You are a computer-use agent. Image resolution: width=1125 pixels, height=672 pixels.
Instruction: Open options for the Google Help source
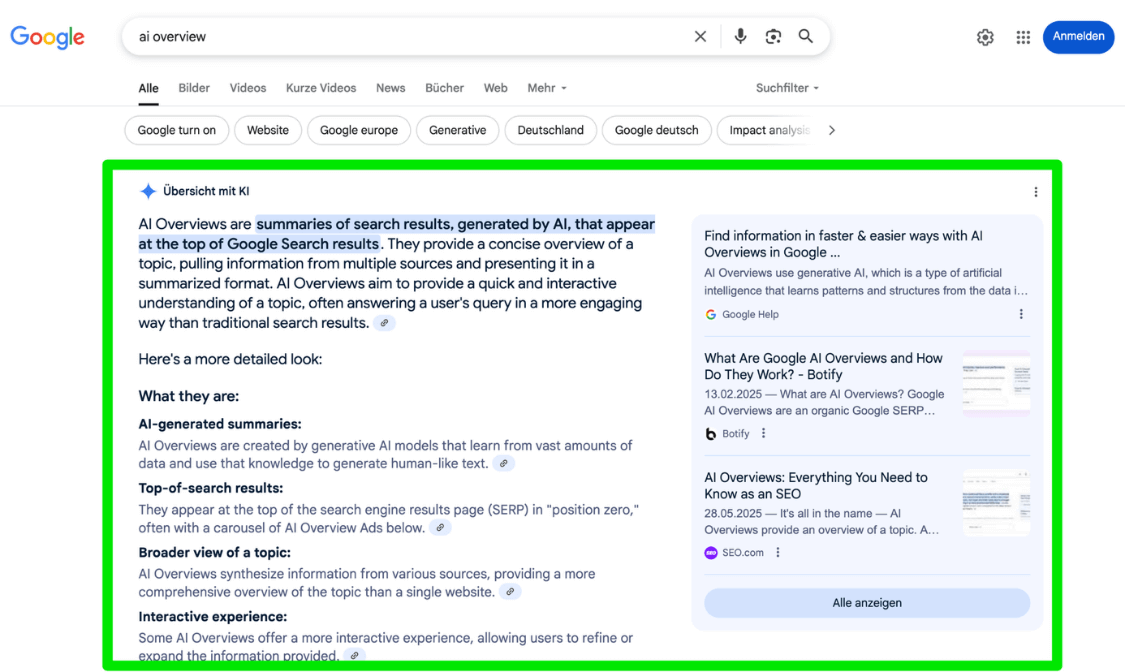click(1021, 314)
